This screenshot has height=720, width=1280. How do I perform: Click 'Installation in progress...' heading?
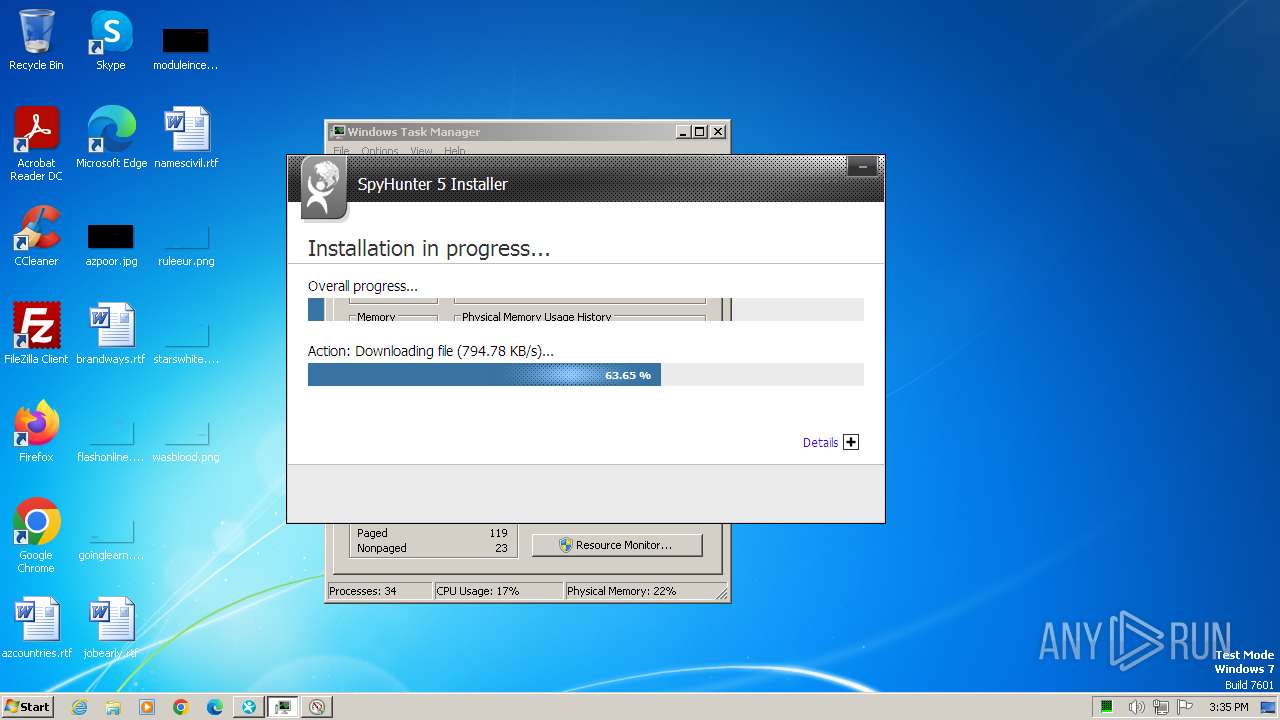[x=429, y=248]
